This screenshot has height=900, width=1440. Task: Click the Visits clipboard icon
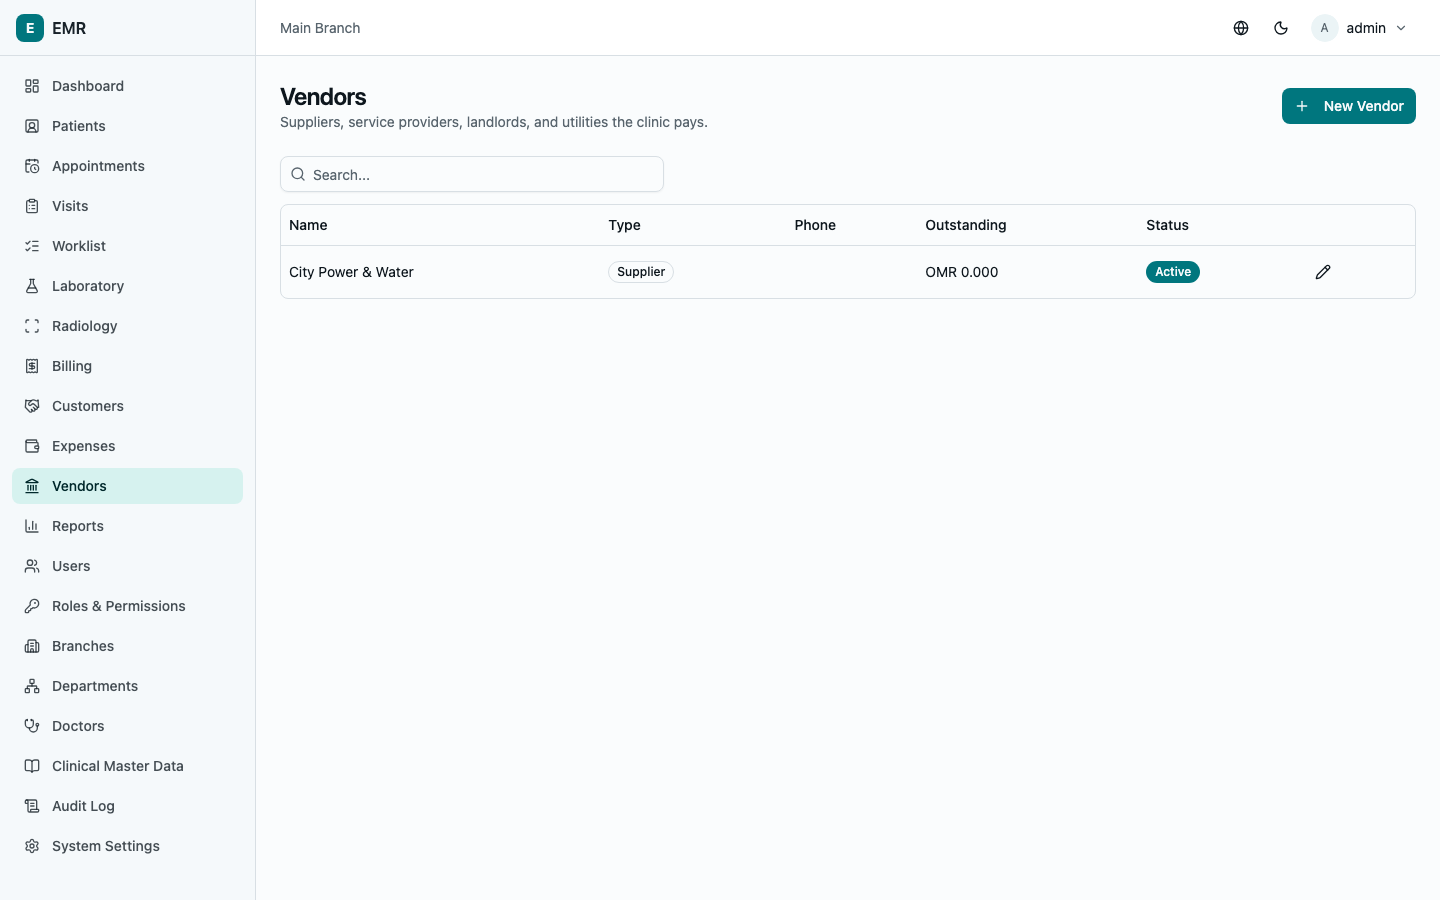pyautogui.click(x=32, y=206)
